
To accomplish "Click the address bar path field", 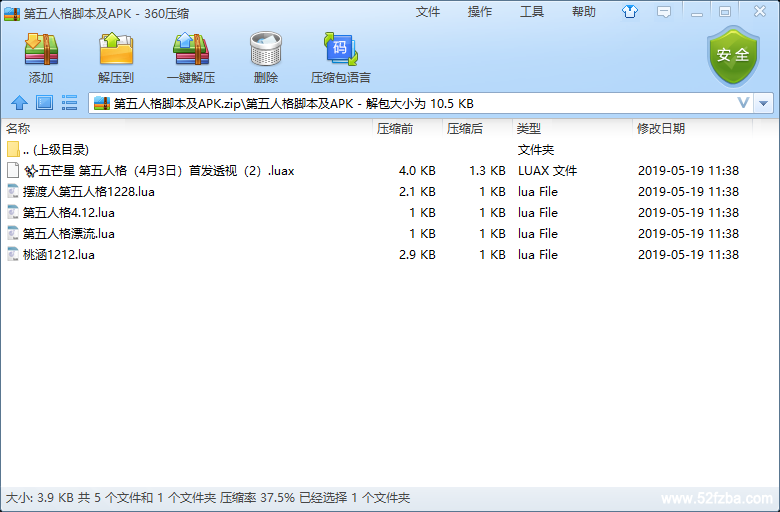I will pos(400,103).
